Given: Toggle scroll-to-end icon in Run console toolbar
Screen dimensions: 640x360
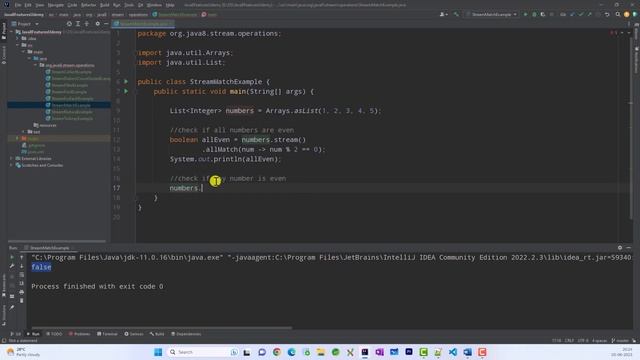Looking at the screenshot, I should 22,283.
